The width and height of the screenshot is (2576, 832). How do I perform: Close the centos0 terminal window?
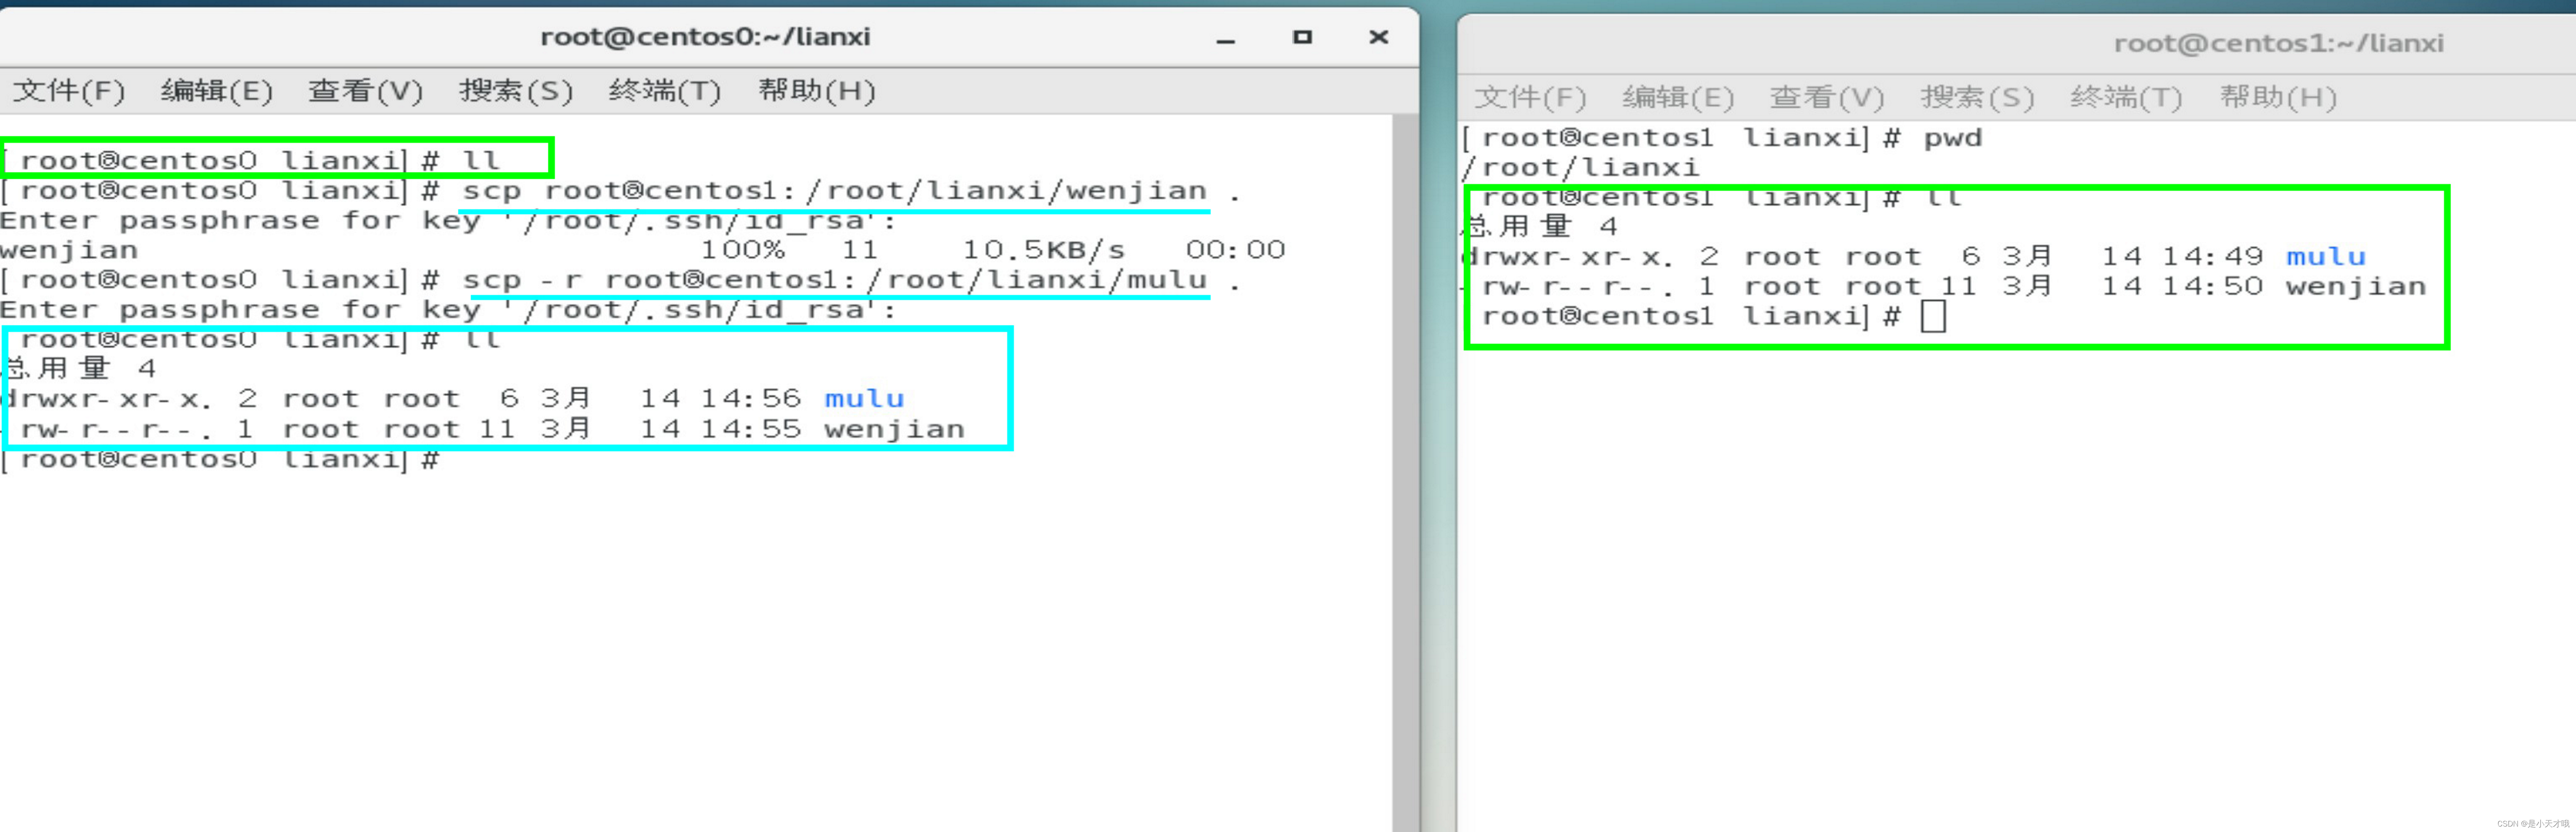[1378, 37]
